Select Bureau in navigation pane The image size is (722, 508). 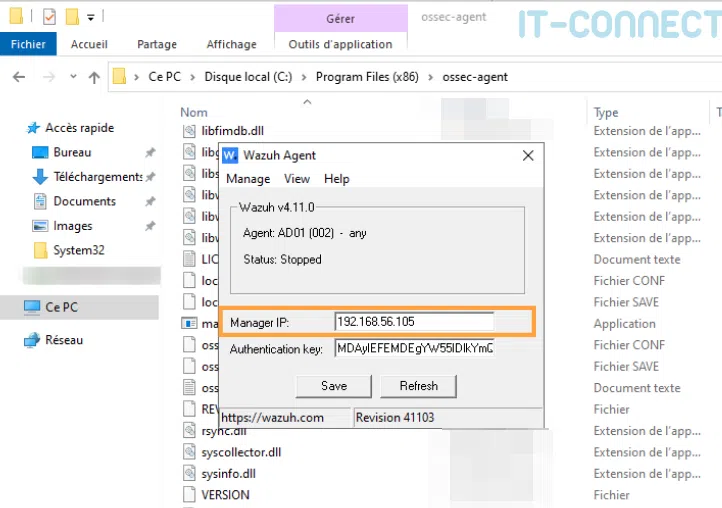tap(72, 152)
